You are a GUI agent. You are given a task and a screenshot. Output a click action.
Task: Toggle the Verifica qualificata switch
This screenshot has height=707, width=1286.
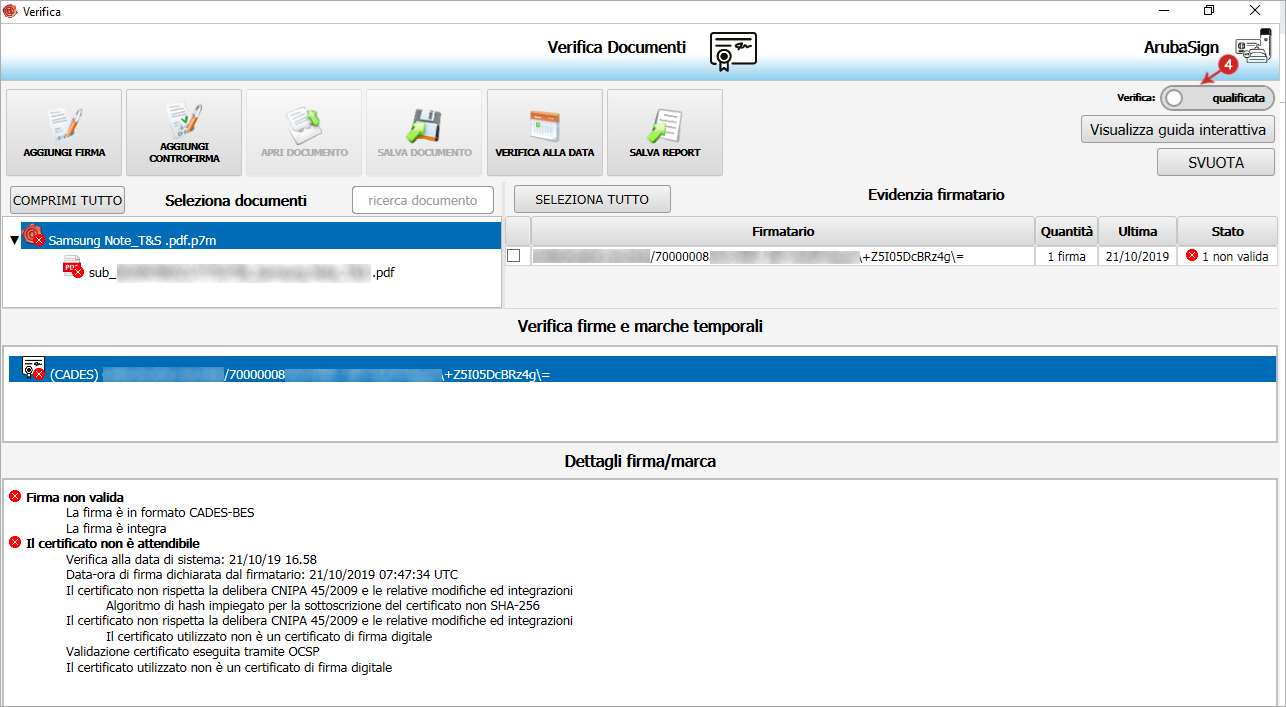1218,97
